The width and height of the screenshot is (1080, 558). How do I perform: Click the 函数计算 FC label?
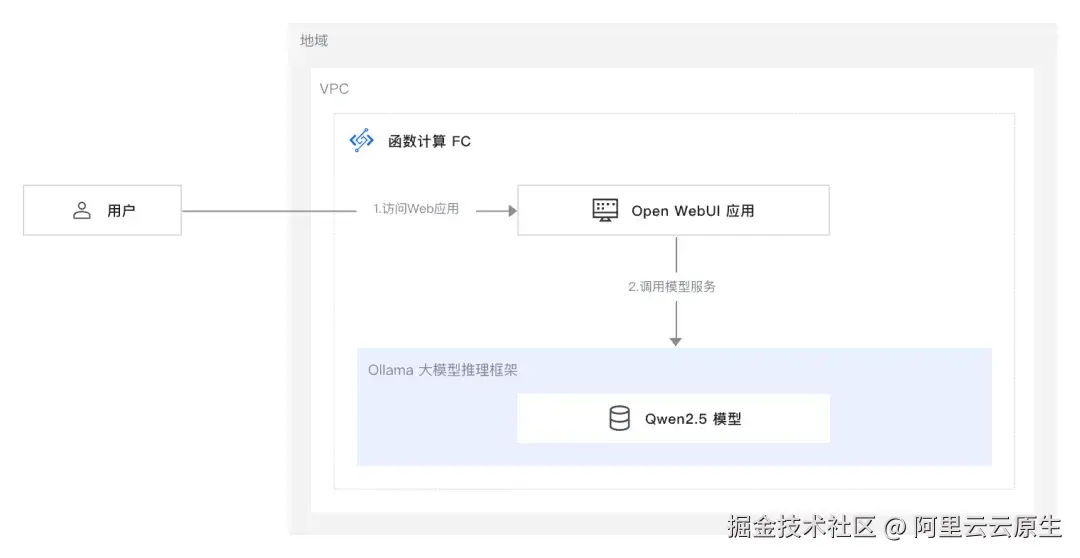(x=429, y=141)
